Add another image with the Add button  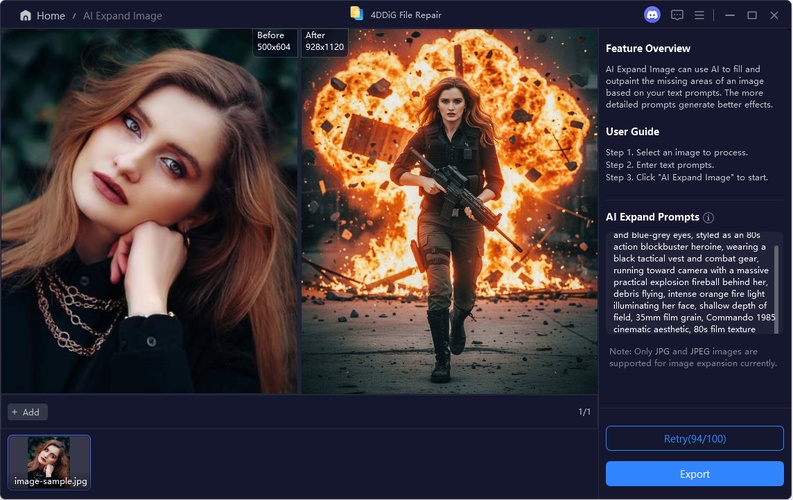[x=27, y=412]
